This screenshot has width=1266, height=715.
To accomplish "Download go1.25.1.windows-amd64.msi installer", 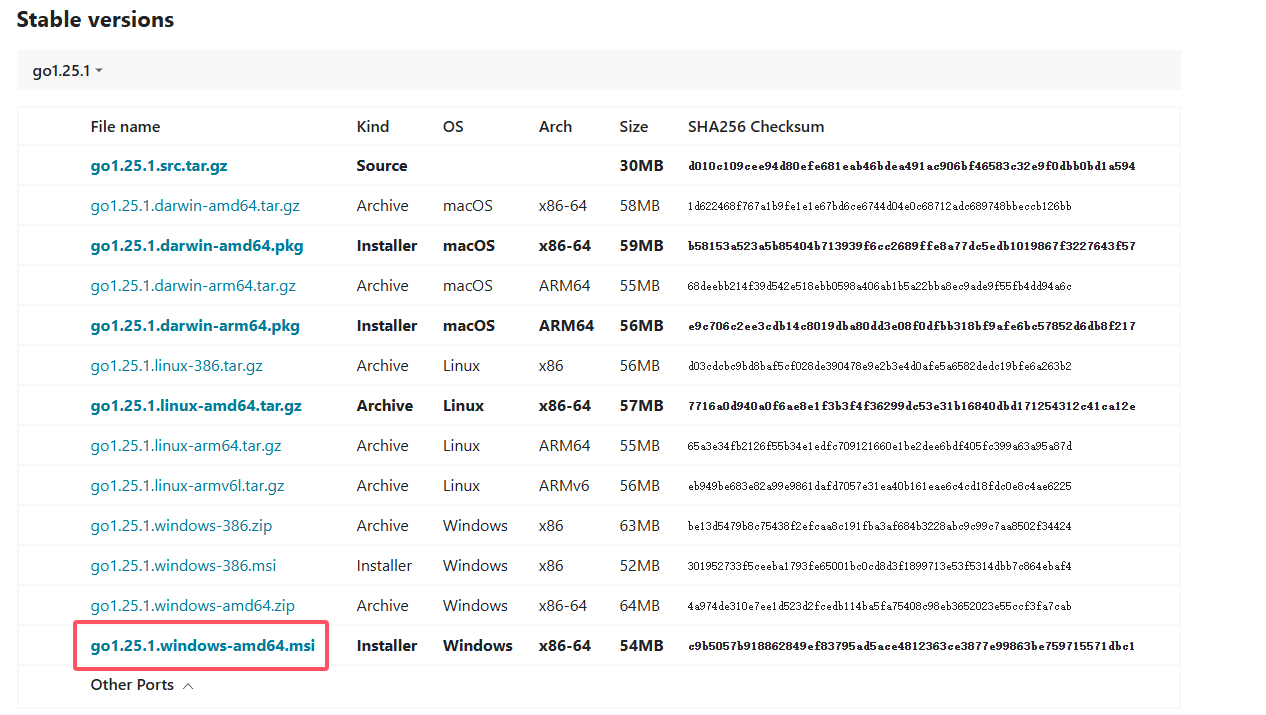I will coord(202,646).
